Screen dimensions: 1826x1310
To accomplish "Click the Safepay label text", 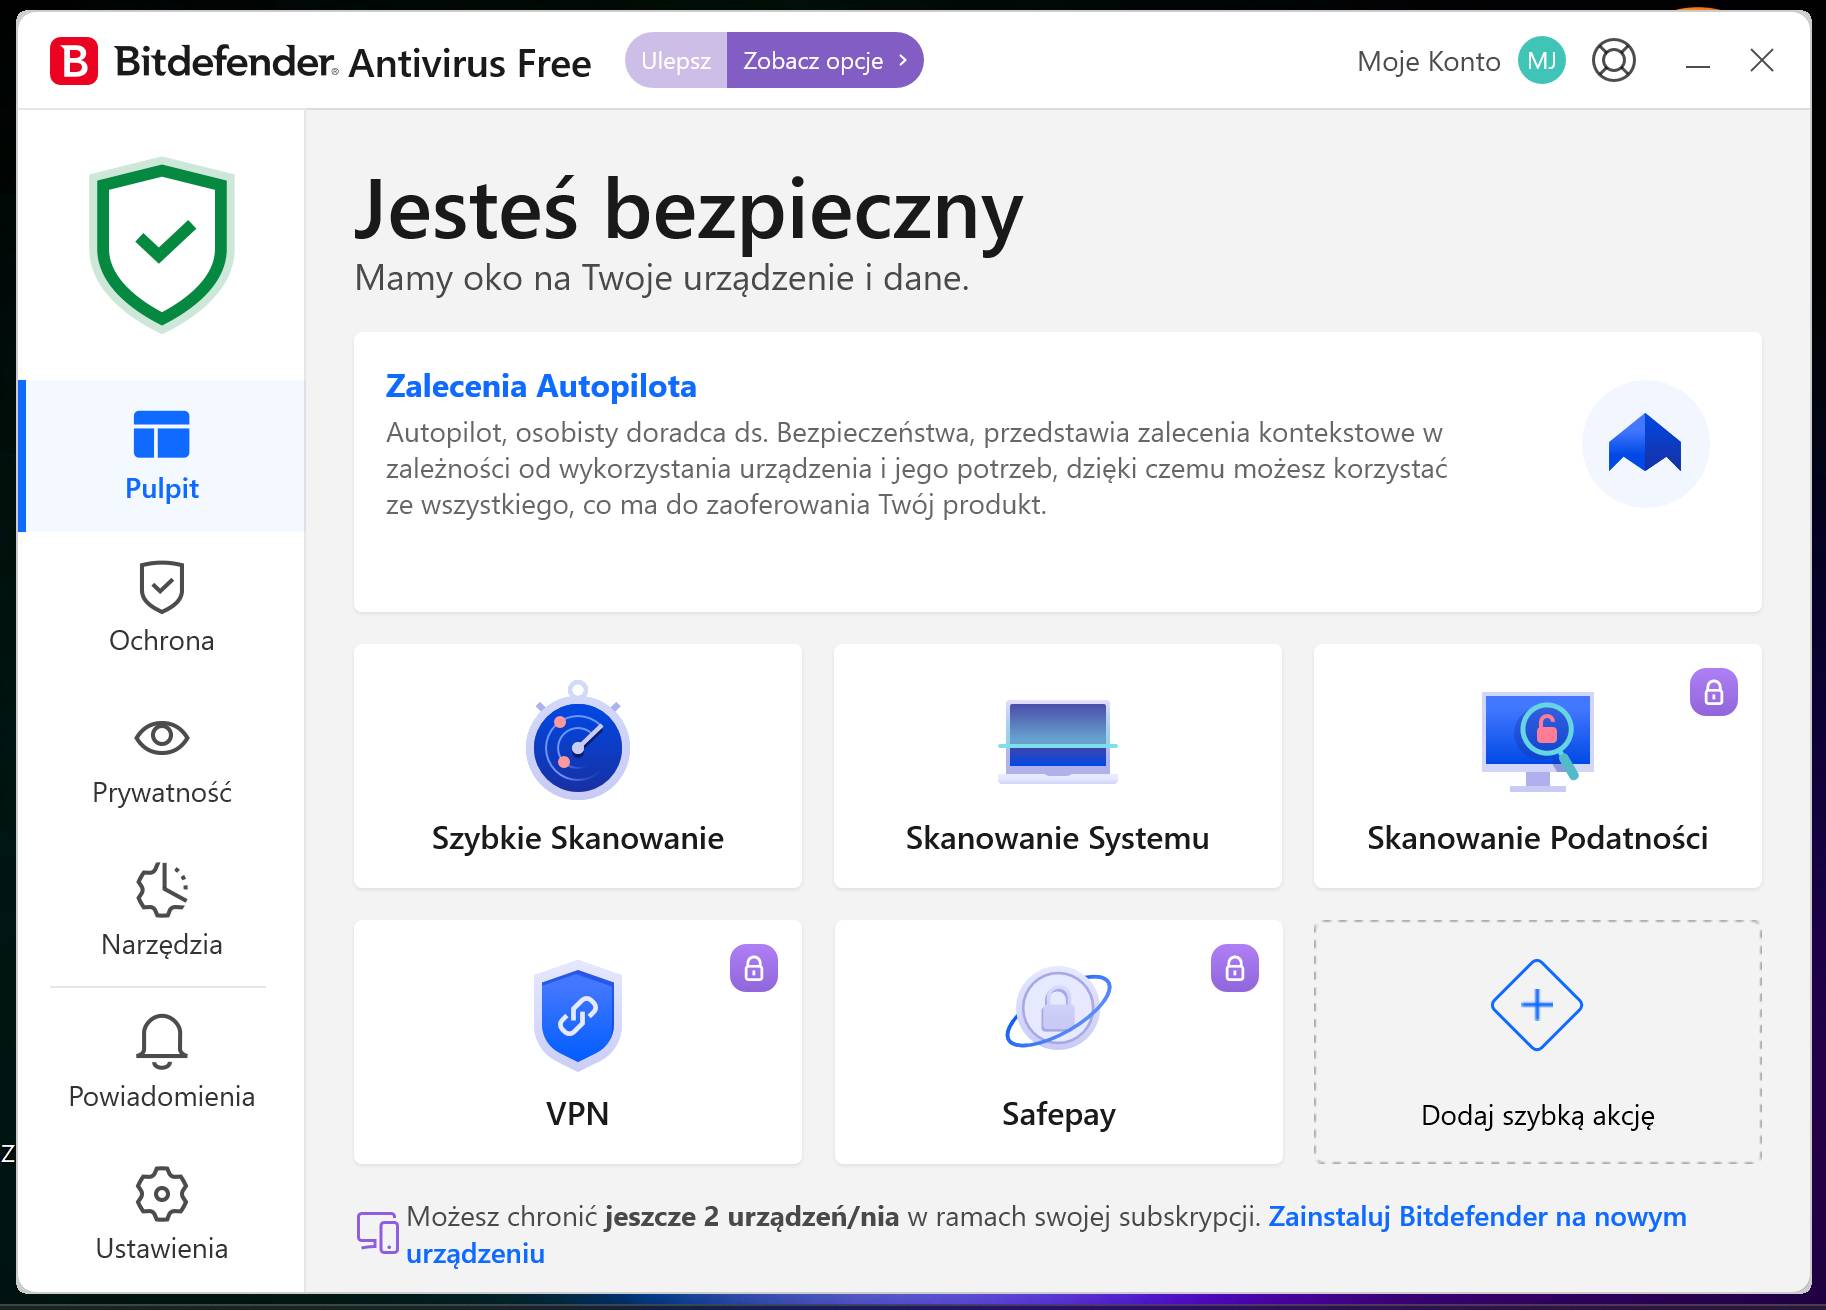I will [x=1058, y=1114].
